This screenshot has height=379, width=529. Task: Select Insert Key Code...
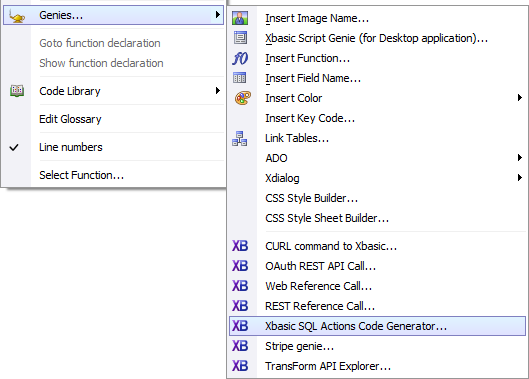coord(377,118)
